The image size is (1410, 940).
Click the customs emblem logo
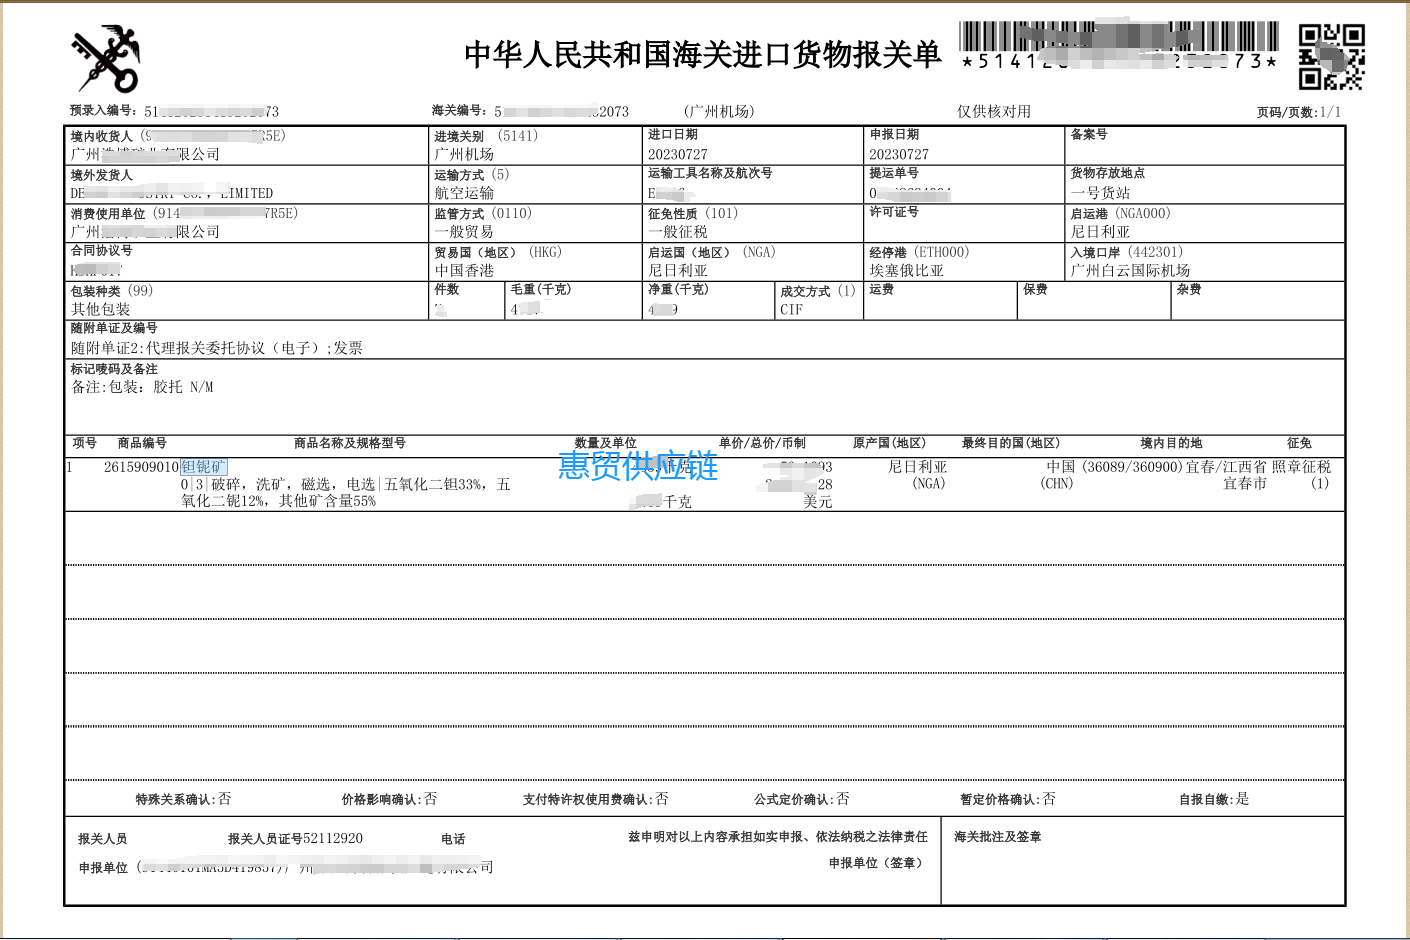click(107, 58)
